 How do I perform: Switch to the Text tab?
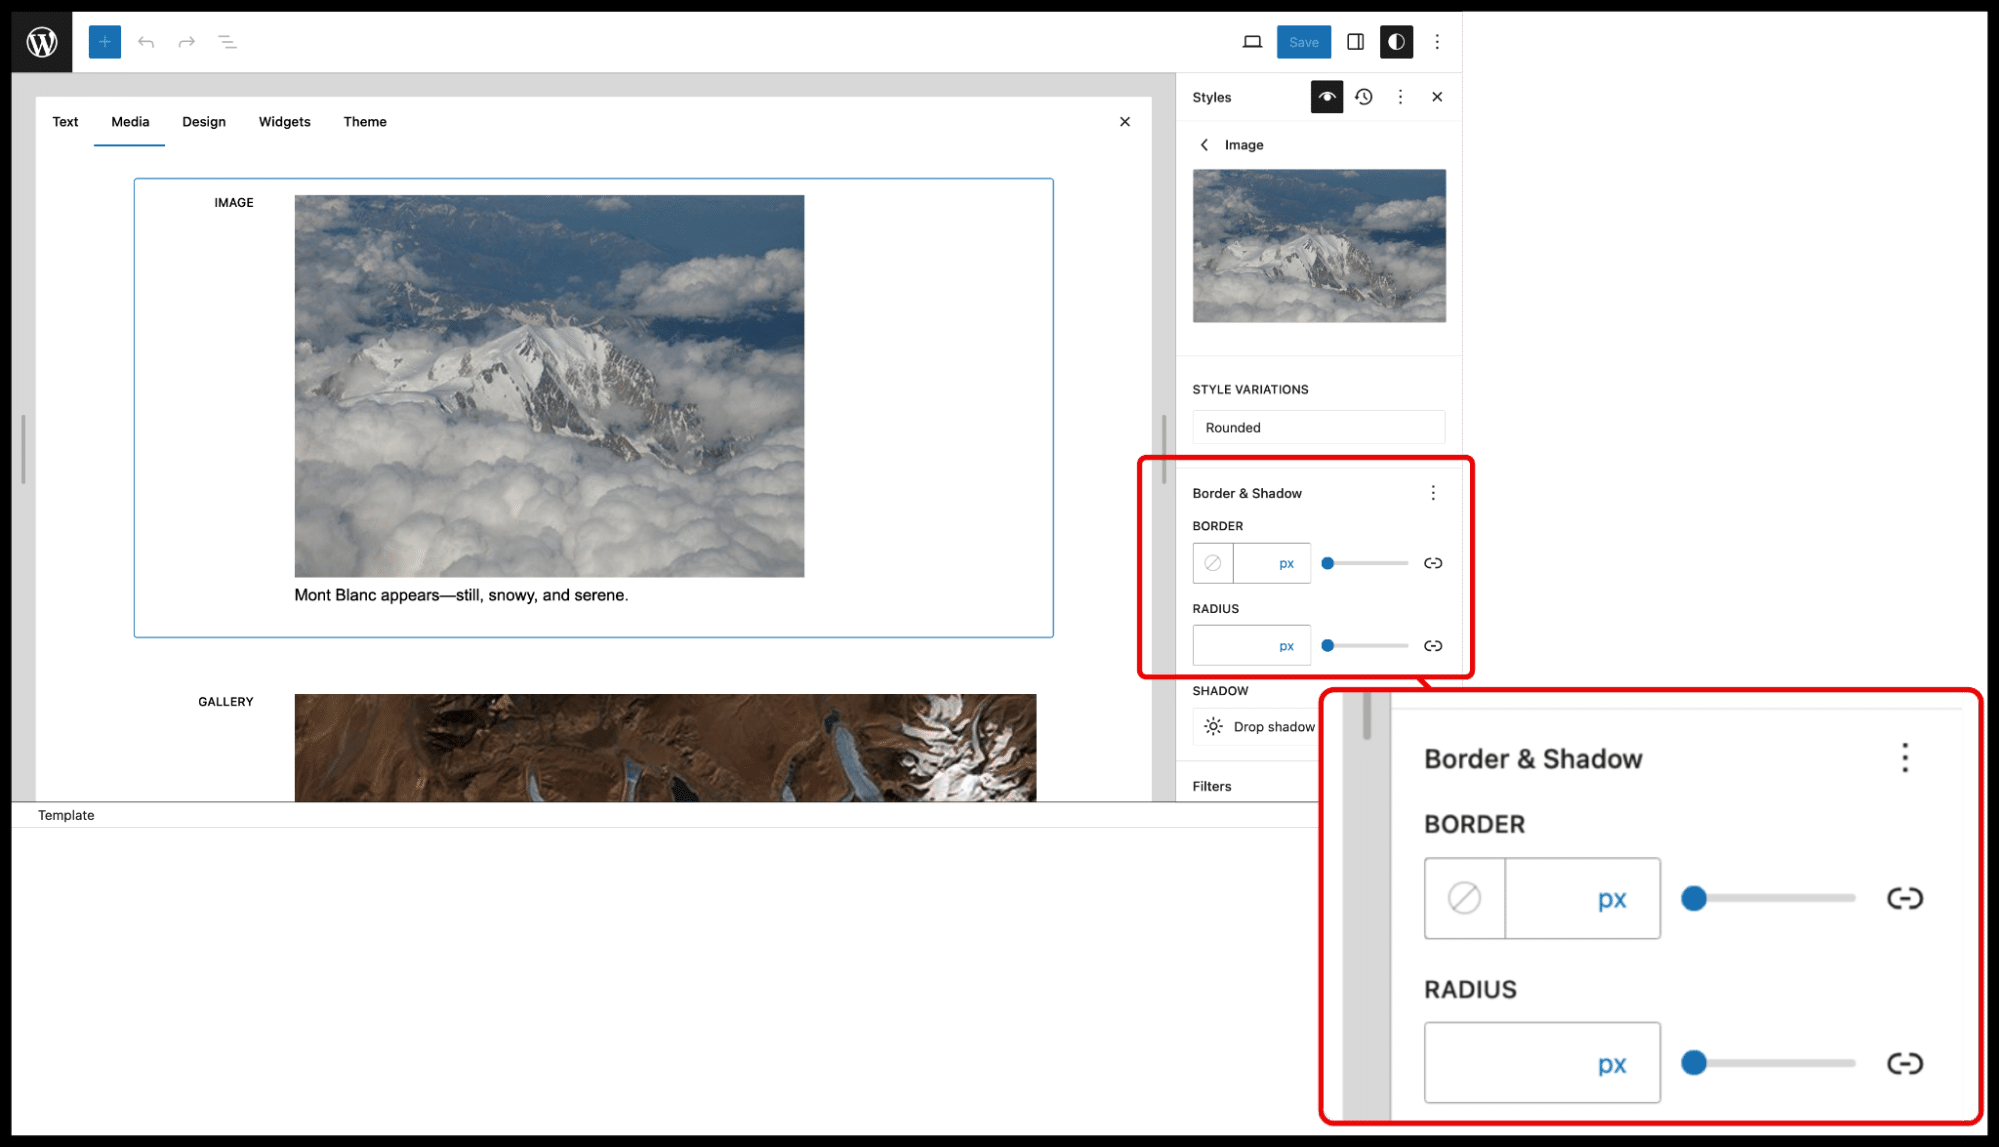pos(65,122)
